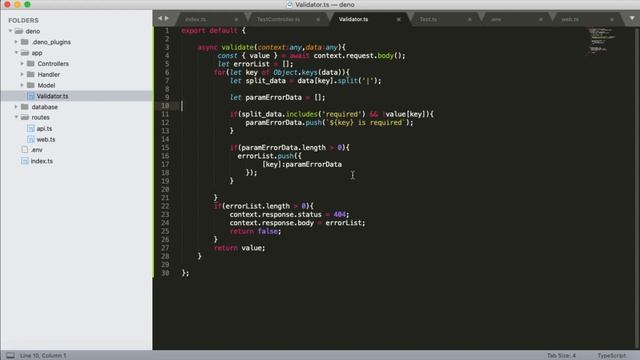Click 'errorList.push' on line 16

[265, 156]
